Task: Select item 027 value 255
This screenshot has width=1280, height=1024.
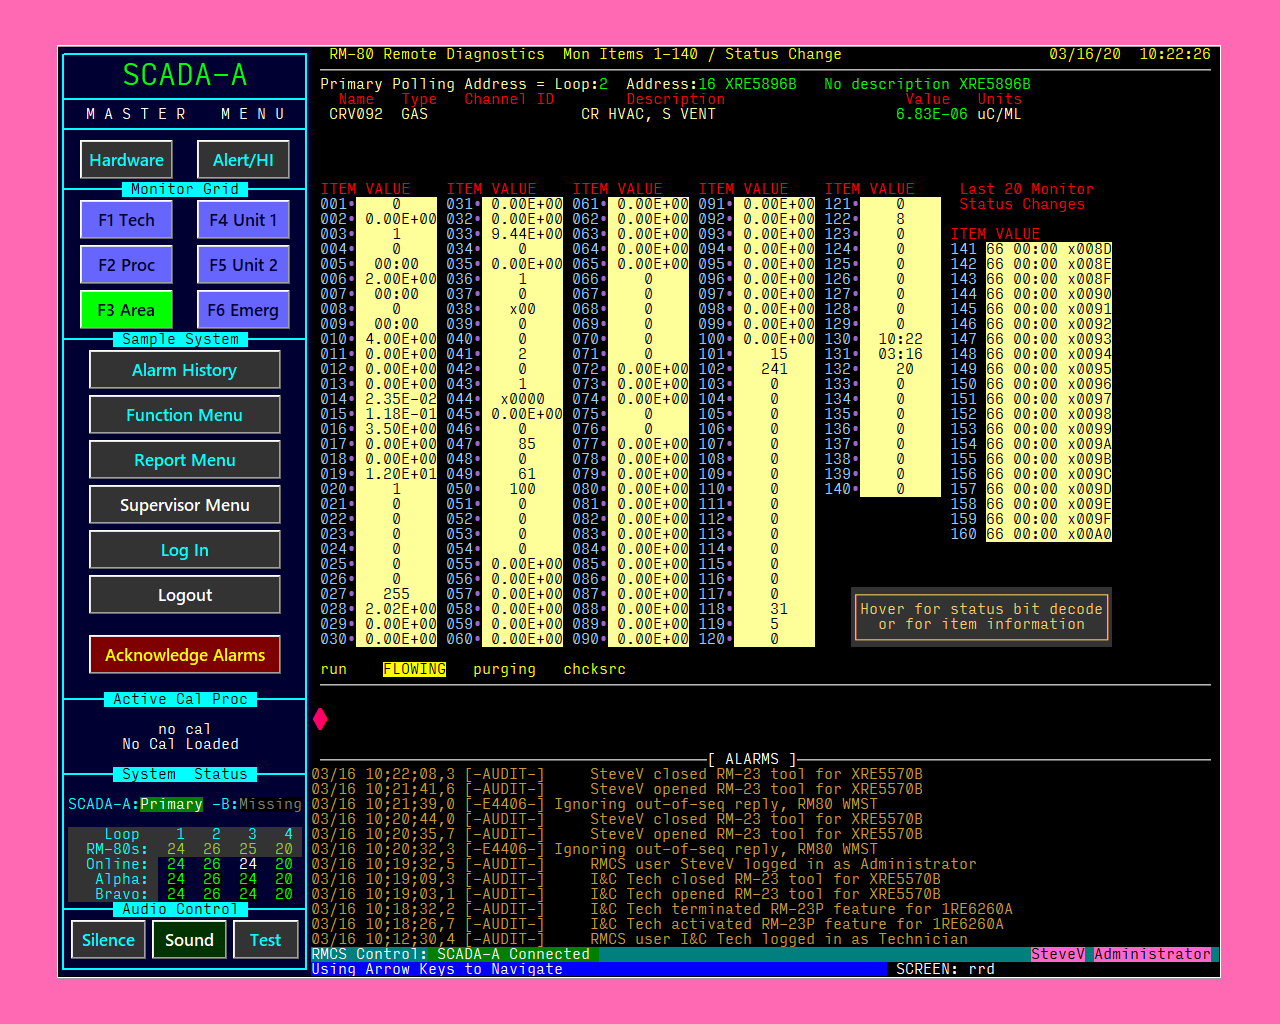Action: tap(396, 594)
